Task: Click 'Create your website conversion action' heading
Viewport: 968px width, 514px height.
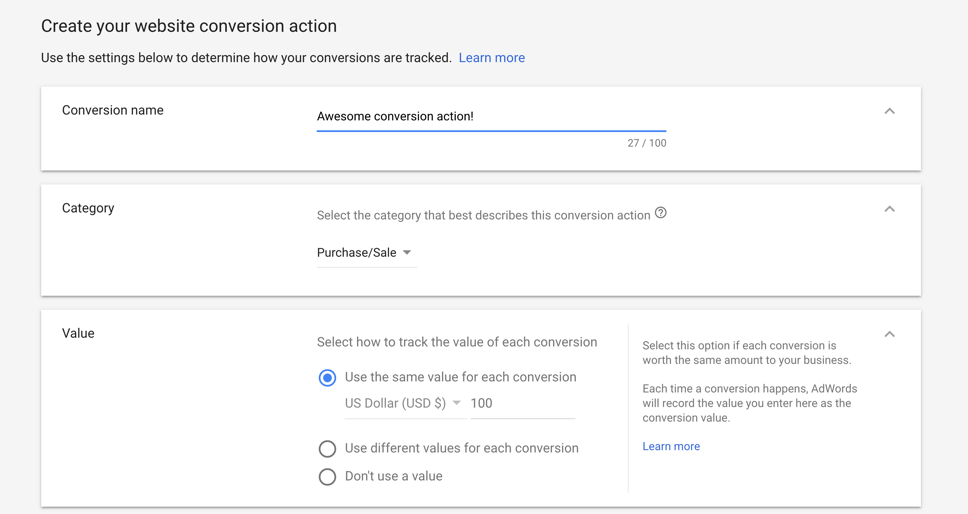Action: pos(189,27)
